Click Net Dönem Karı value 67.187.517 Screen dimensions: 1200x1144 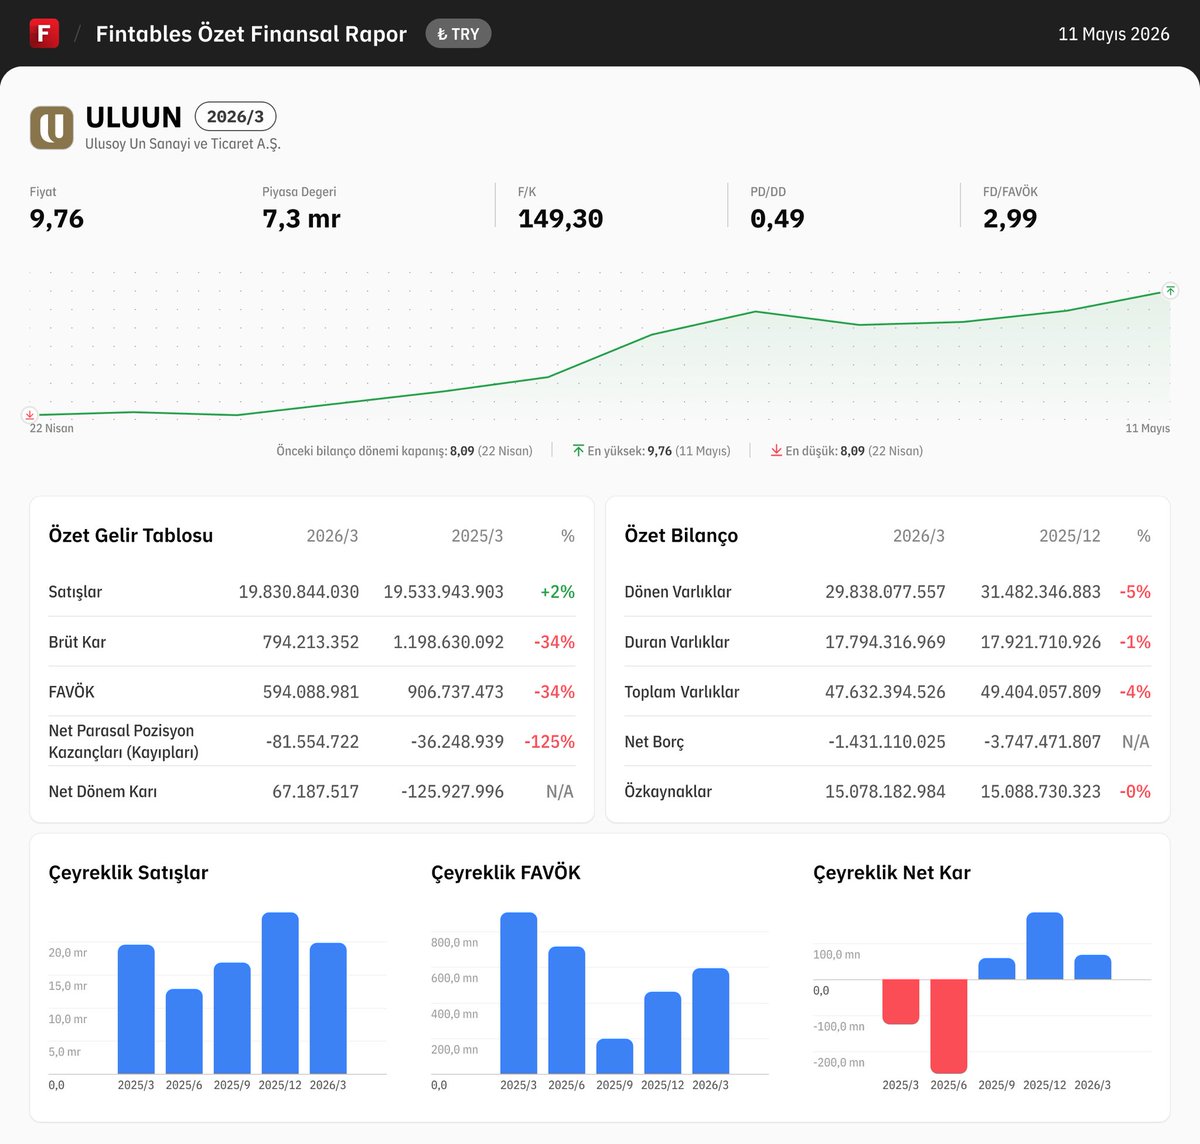(x=316, y=792)
